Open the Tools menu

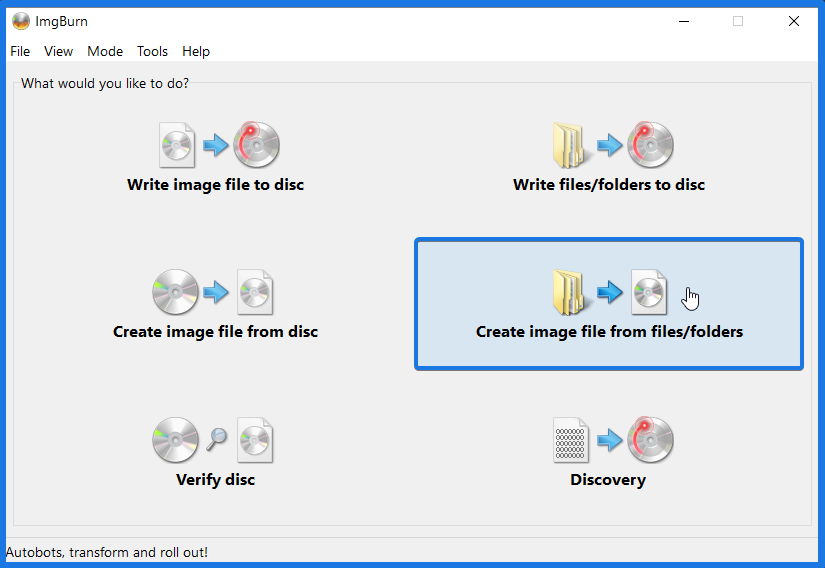(152, 52)
